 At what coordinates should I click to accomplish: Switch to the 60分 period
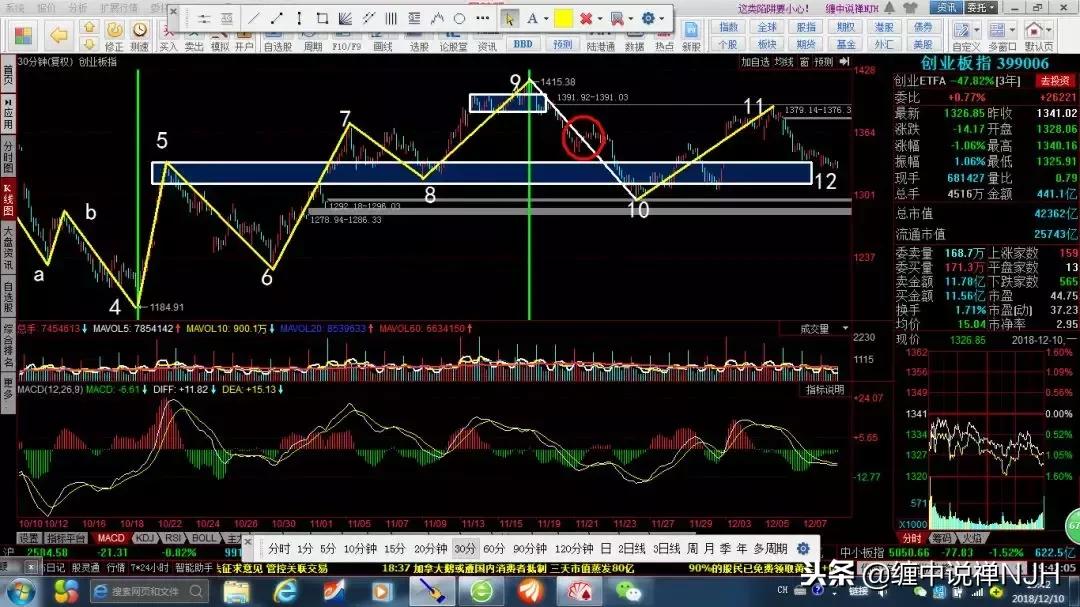point(494,549)
